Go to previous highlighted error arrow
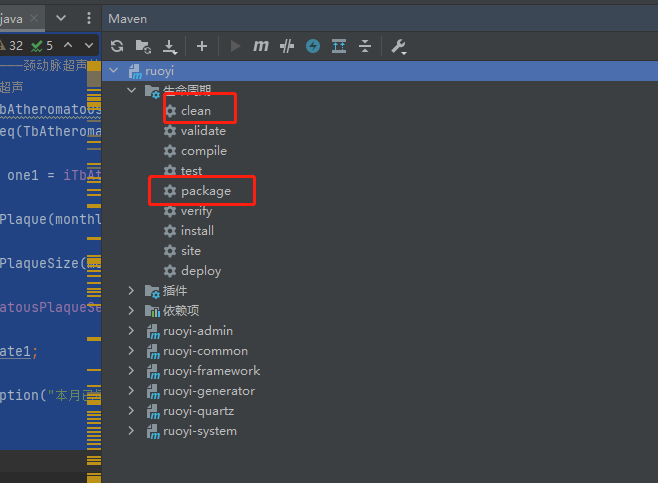The image size is (658, 483). point(68,45)
